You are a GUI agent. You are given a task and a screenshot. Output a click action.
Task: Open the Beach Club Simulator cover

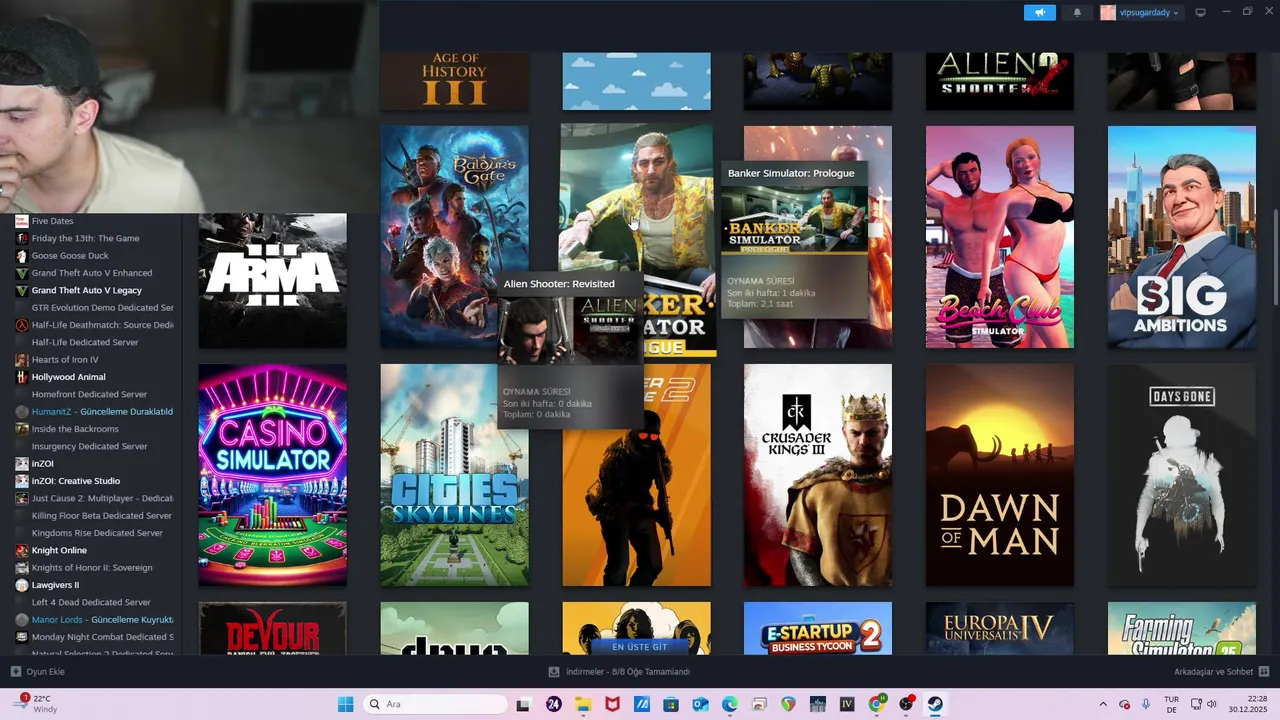[x=1000, y=237]
